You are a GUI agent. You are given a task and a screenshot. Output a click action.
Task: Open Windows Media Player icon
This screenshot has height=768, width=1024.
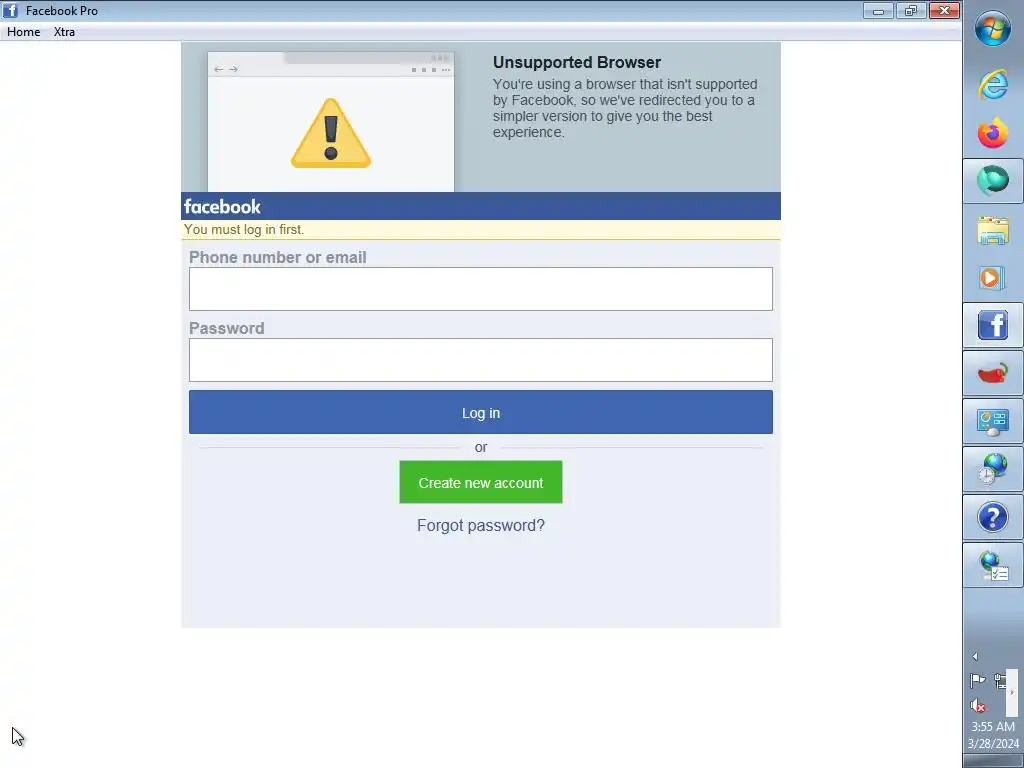coord(993,278)
